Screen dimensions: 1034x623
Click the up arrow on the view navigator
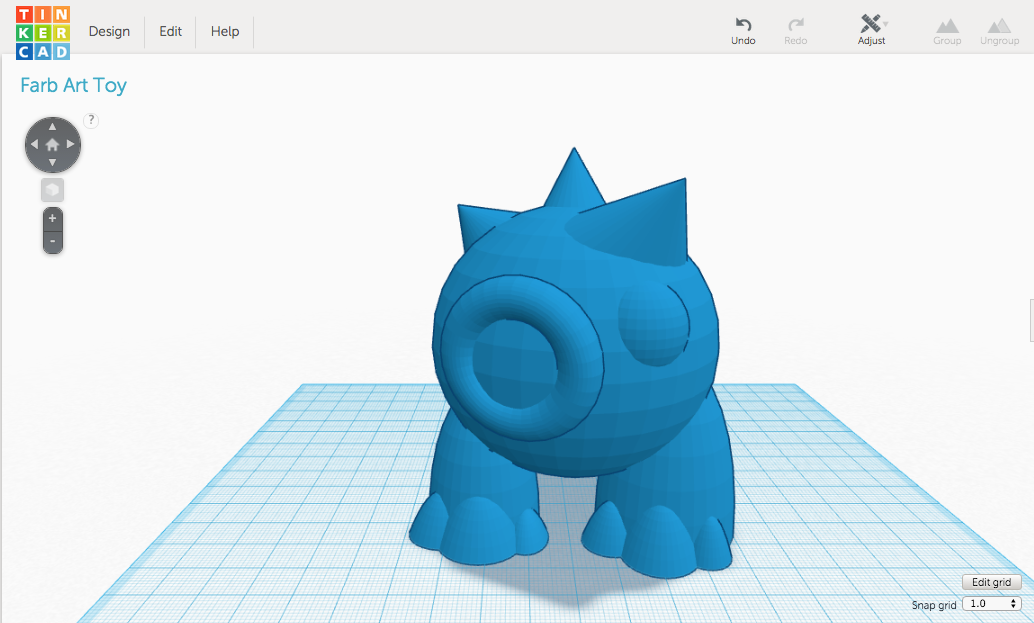[52, 127]
